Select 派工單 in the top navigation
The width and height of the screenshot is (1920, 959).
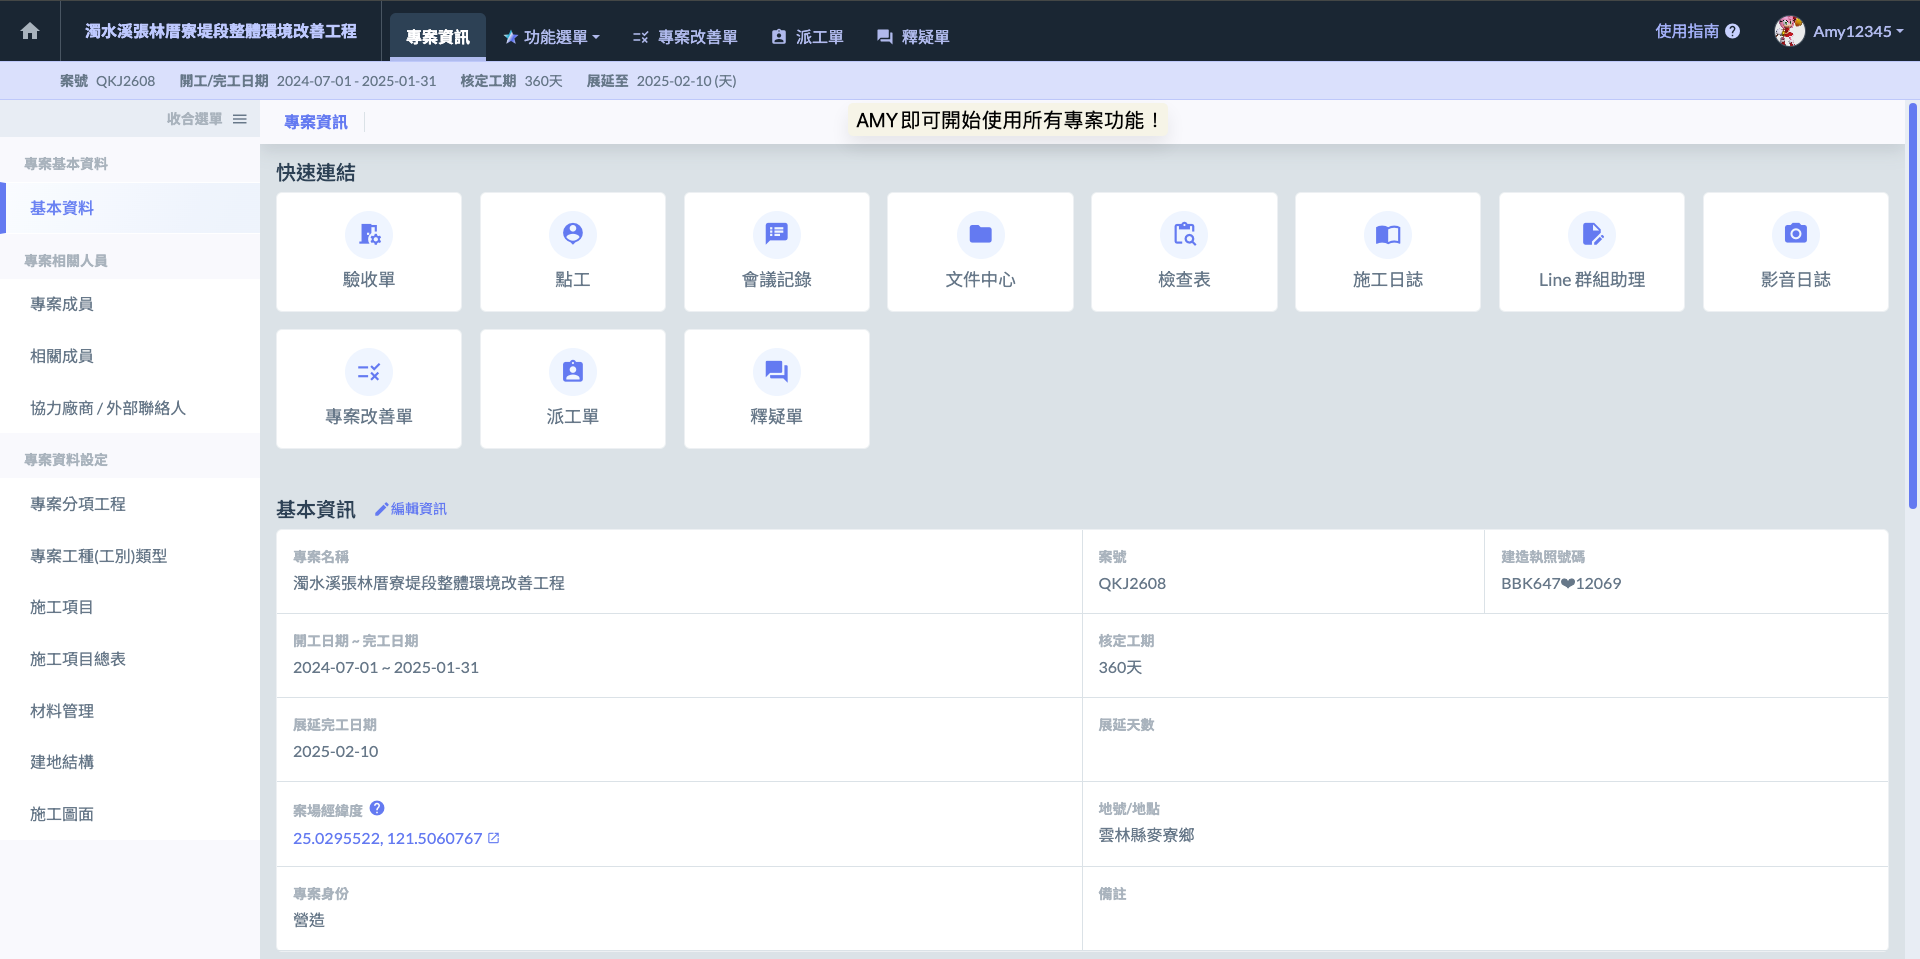[807, 37]
